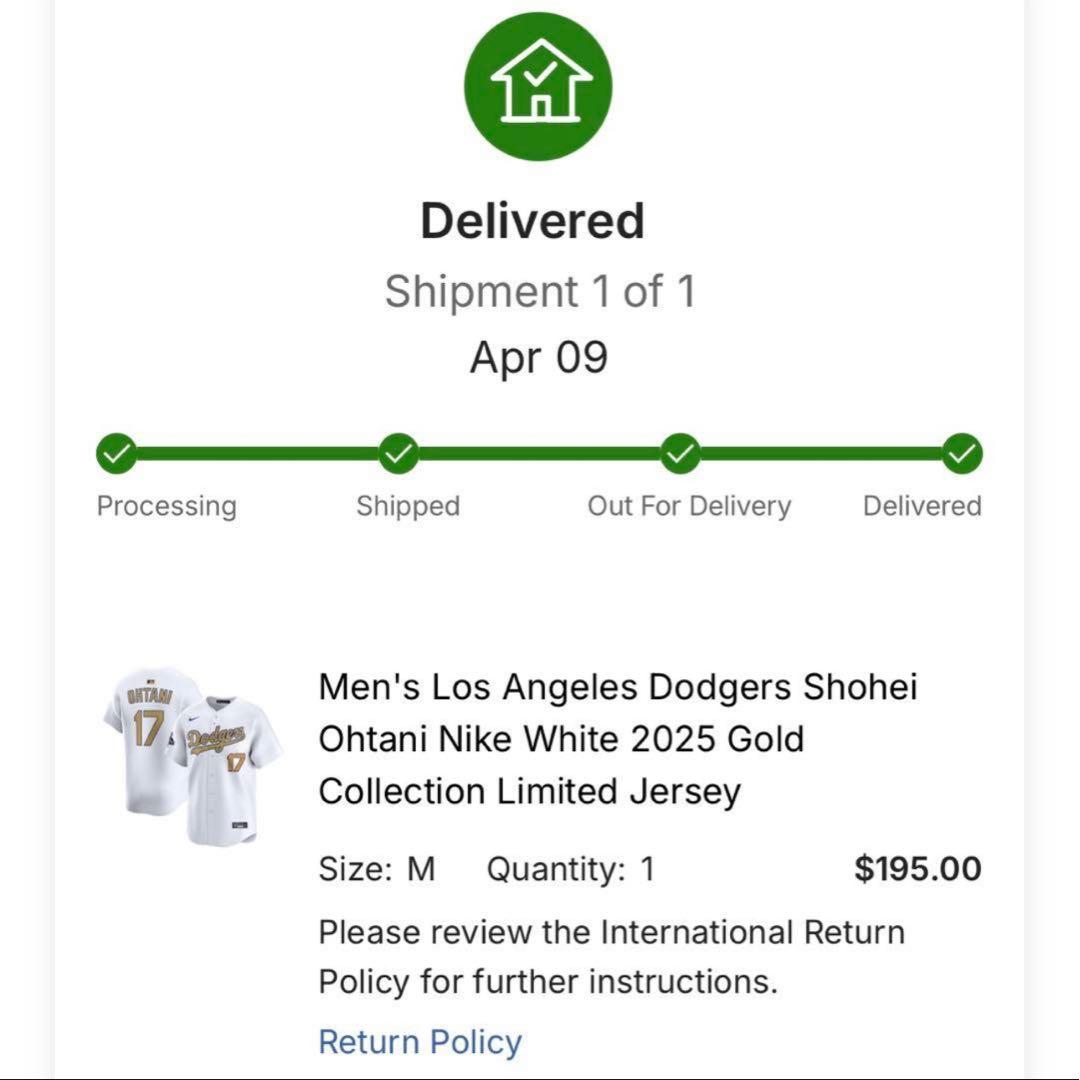Click the green delivered house icon
The height and width of the screenshot is (1080, 1080).
(538, 87)
